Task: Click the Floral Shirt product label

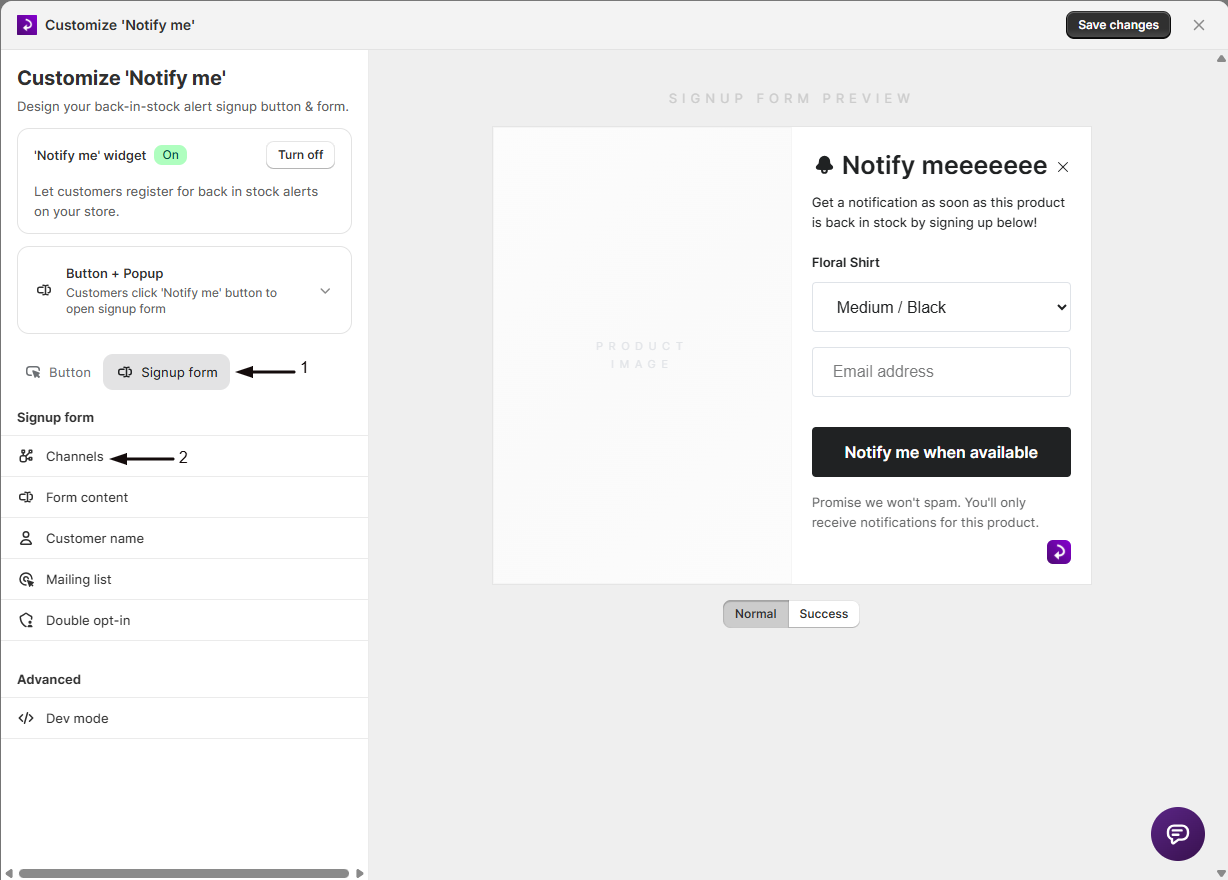Action: point(846,262)
